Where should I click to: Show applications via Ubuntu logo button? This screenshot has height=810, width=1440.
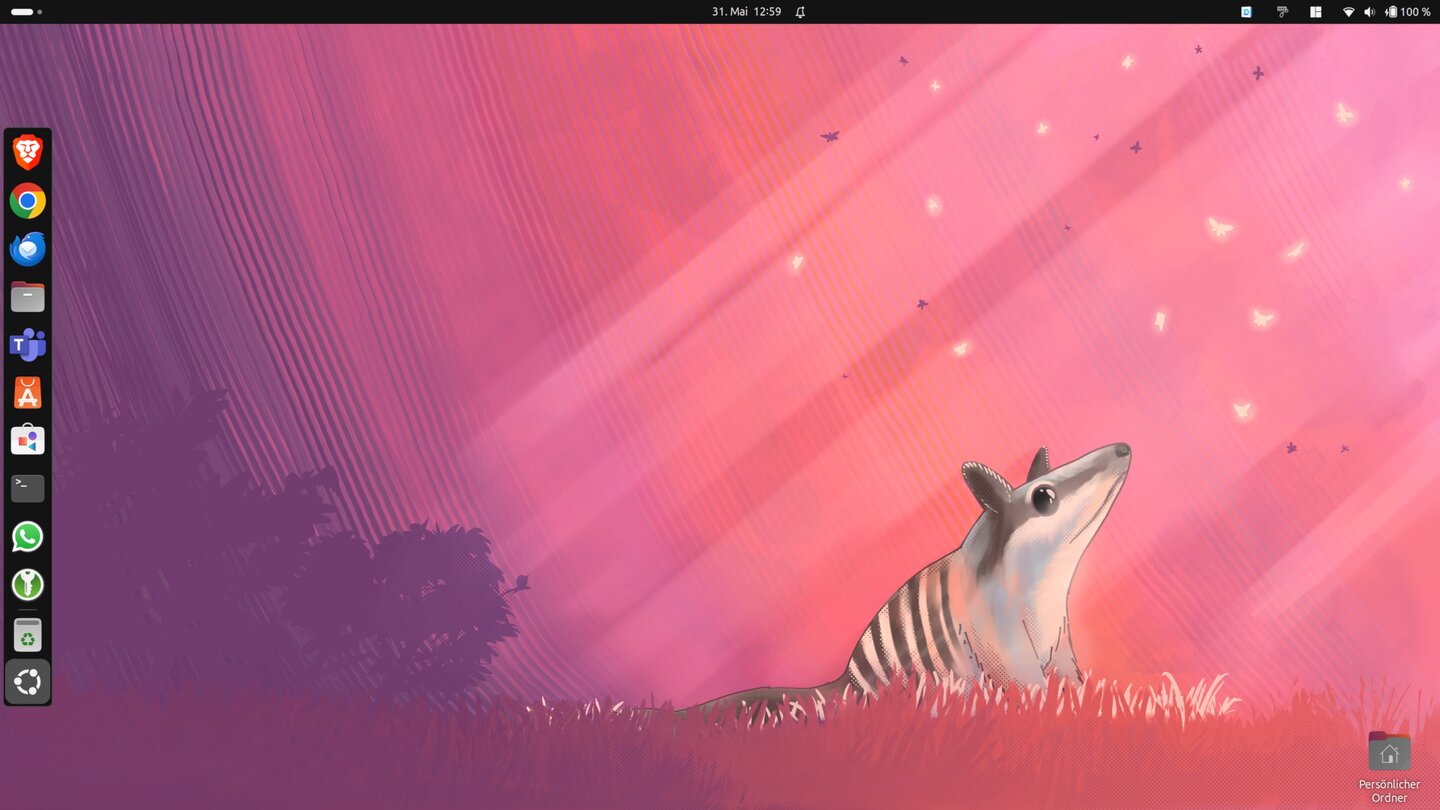pos(28,682)
